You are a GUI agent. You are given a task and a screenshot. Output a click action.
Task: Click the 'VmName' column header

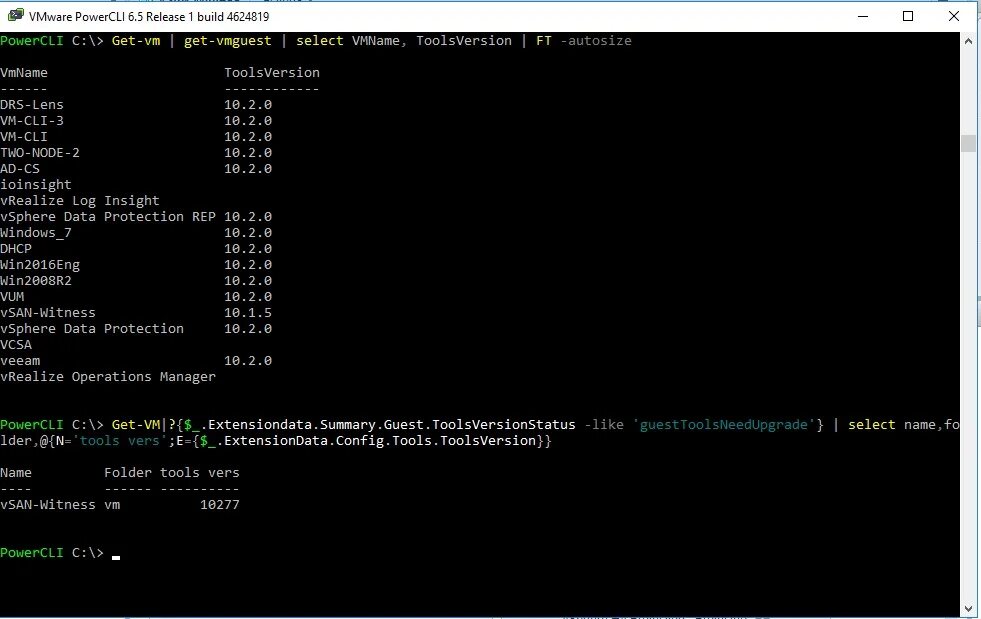click(24, 73)
